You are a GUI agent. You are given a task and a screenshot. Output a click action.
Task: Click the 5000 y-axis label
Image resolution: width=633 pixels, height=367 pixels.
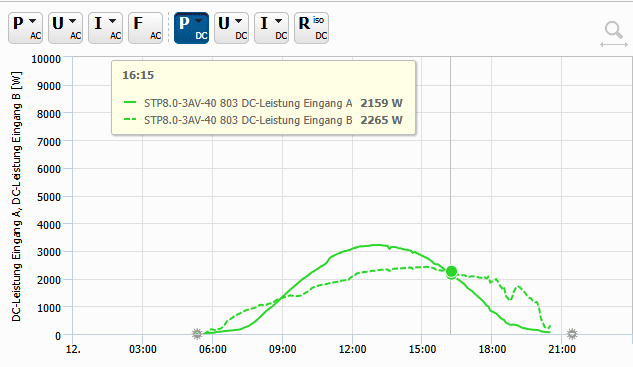pos(49,197)
